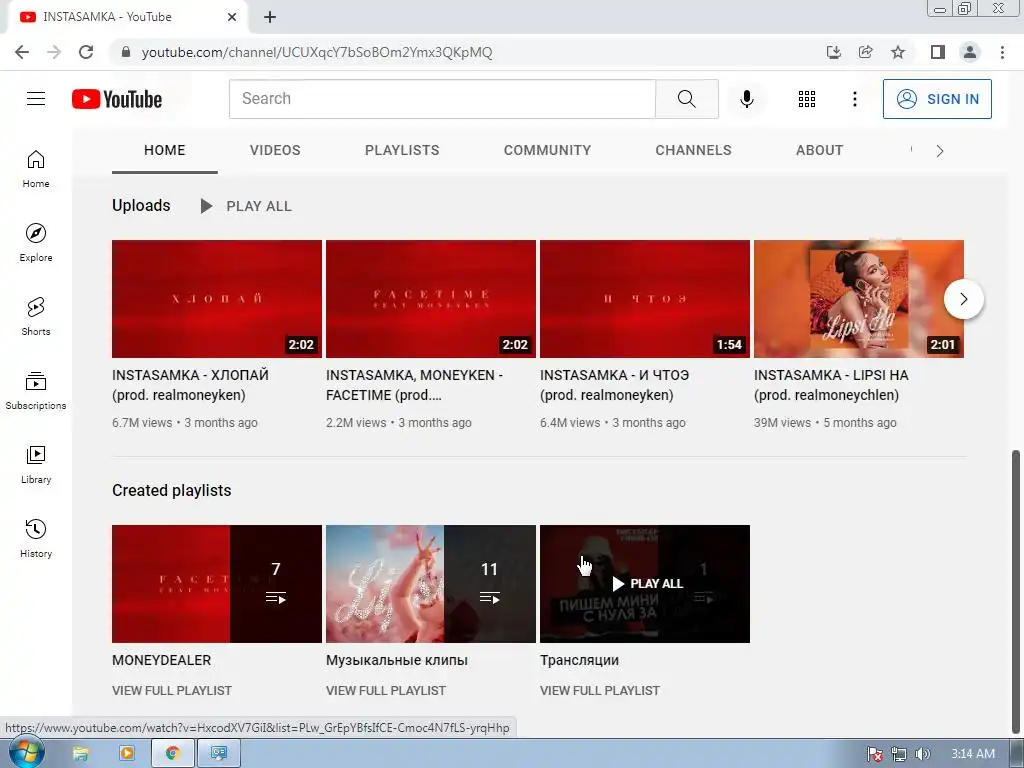Image resolution: width=1024 pixels, height=768 pixels.
Task: Show next uploads with carousel arrow
Action: 963,299
